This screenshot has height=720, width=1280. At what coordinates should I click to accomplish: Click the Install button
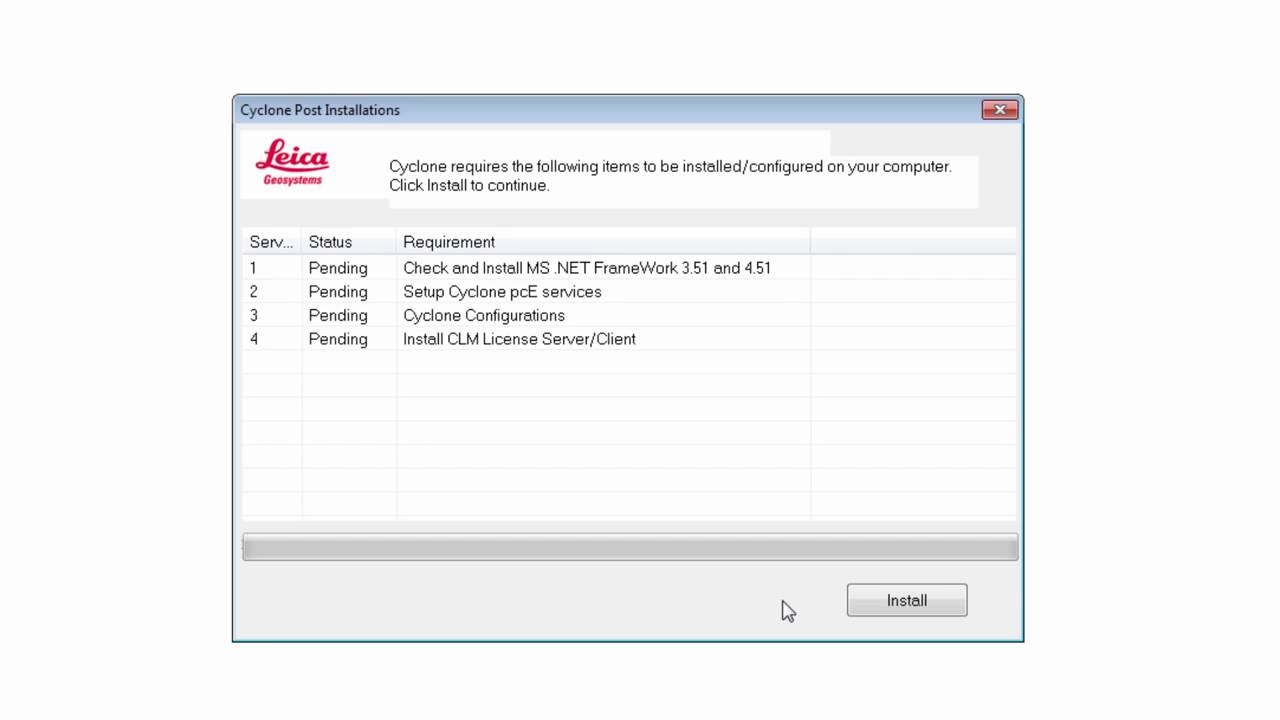coord(906,600)
